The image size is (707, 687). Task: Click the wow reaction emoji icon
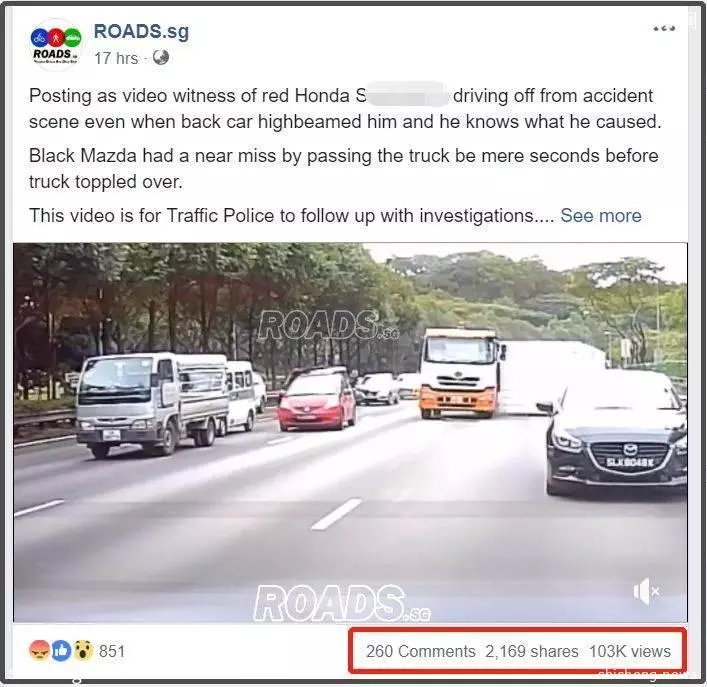tap(83, 651)
